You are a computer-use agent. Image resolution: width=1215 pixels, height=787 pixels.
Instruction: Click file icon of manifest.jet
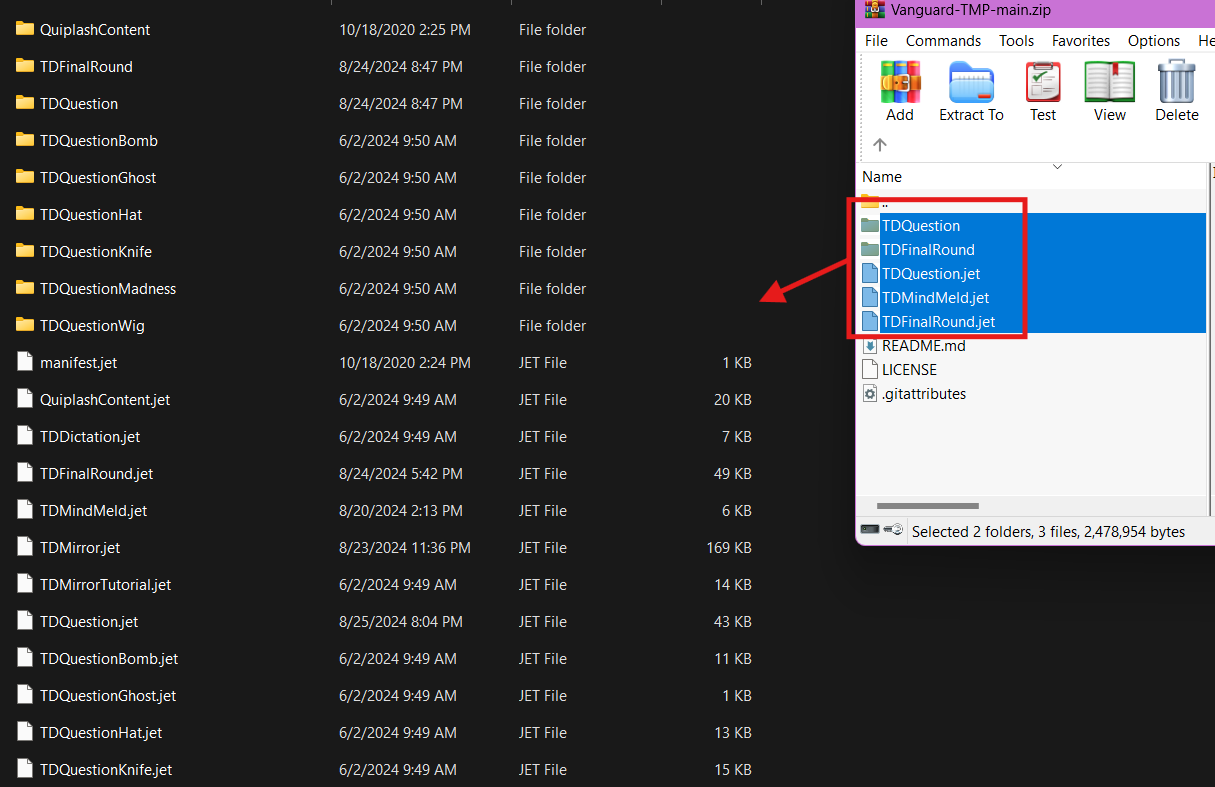[x=25, y=362]
